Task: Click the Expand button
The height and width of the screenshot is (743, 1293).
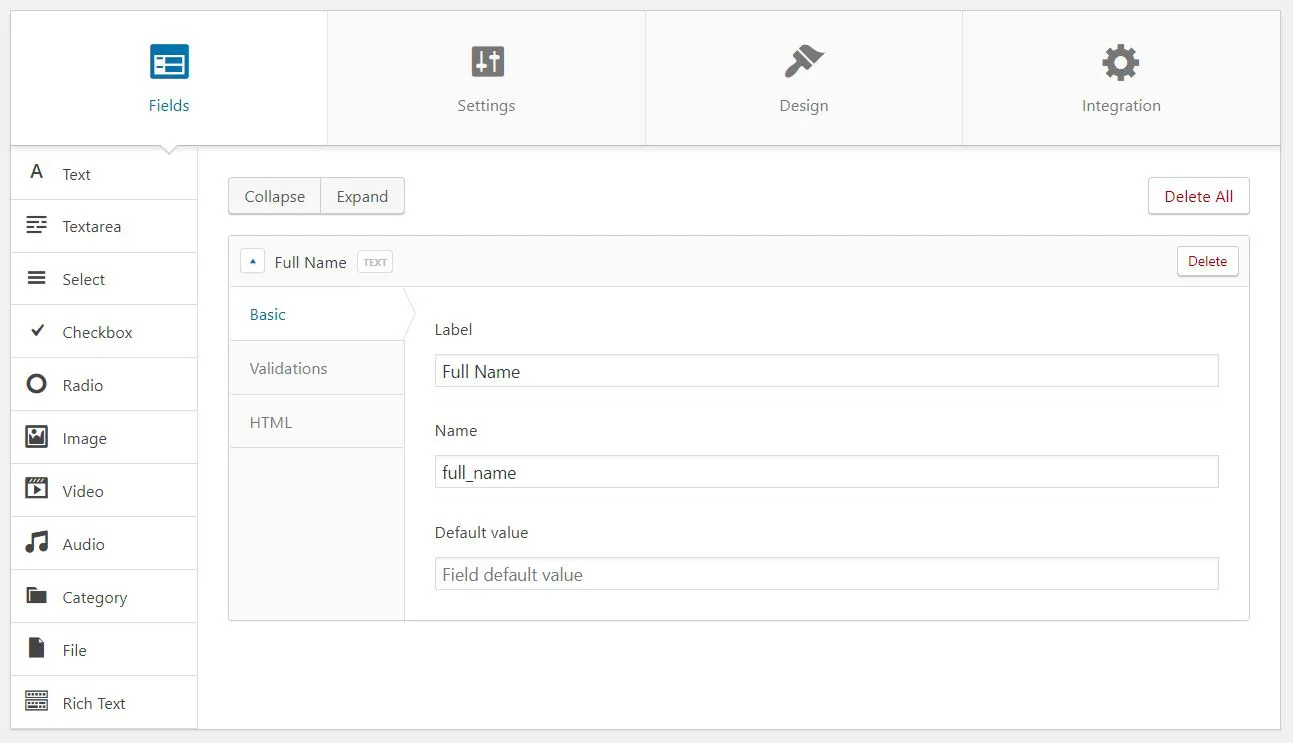Action: click(x=362, y=196)
